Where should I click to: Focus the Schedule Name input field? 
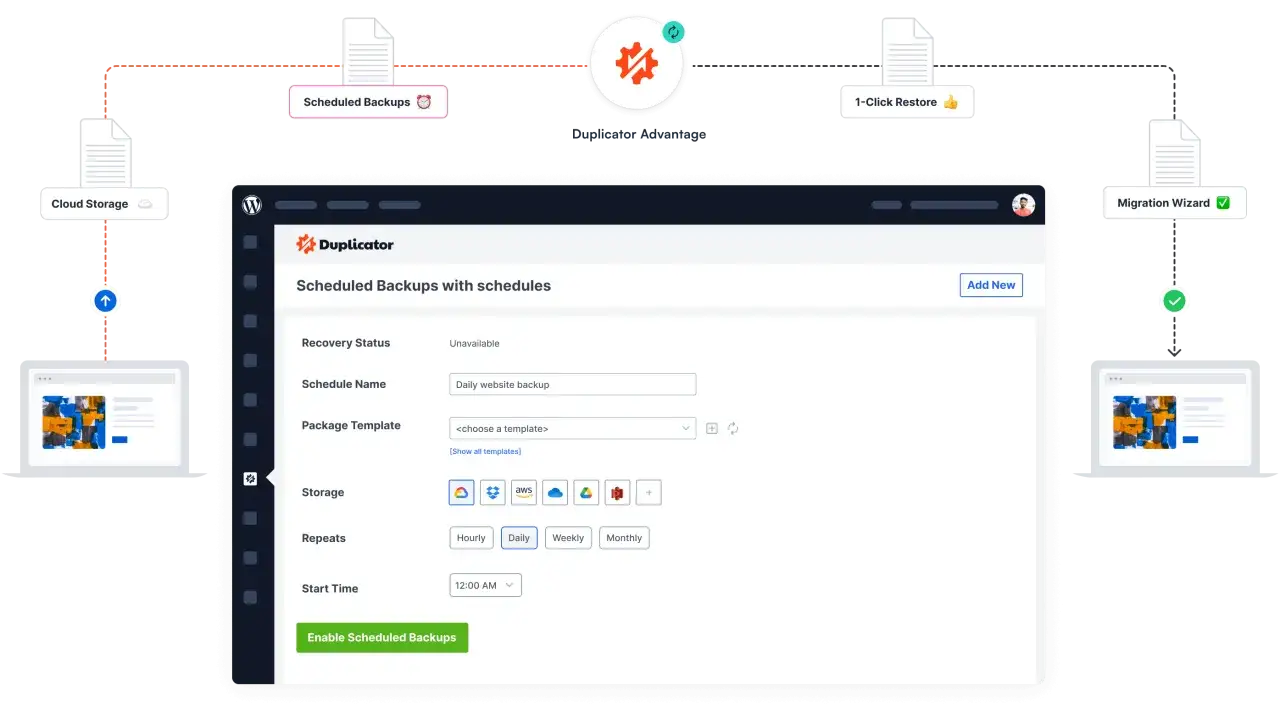click(x=573, y=384)
